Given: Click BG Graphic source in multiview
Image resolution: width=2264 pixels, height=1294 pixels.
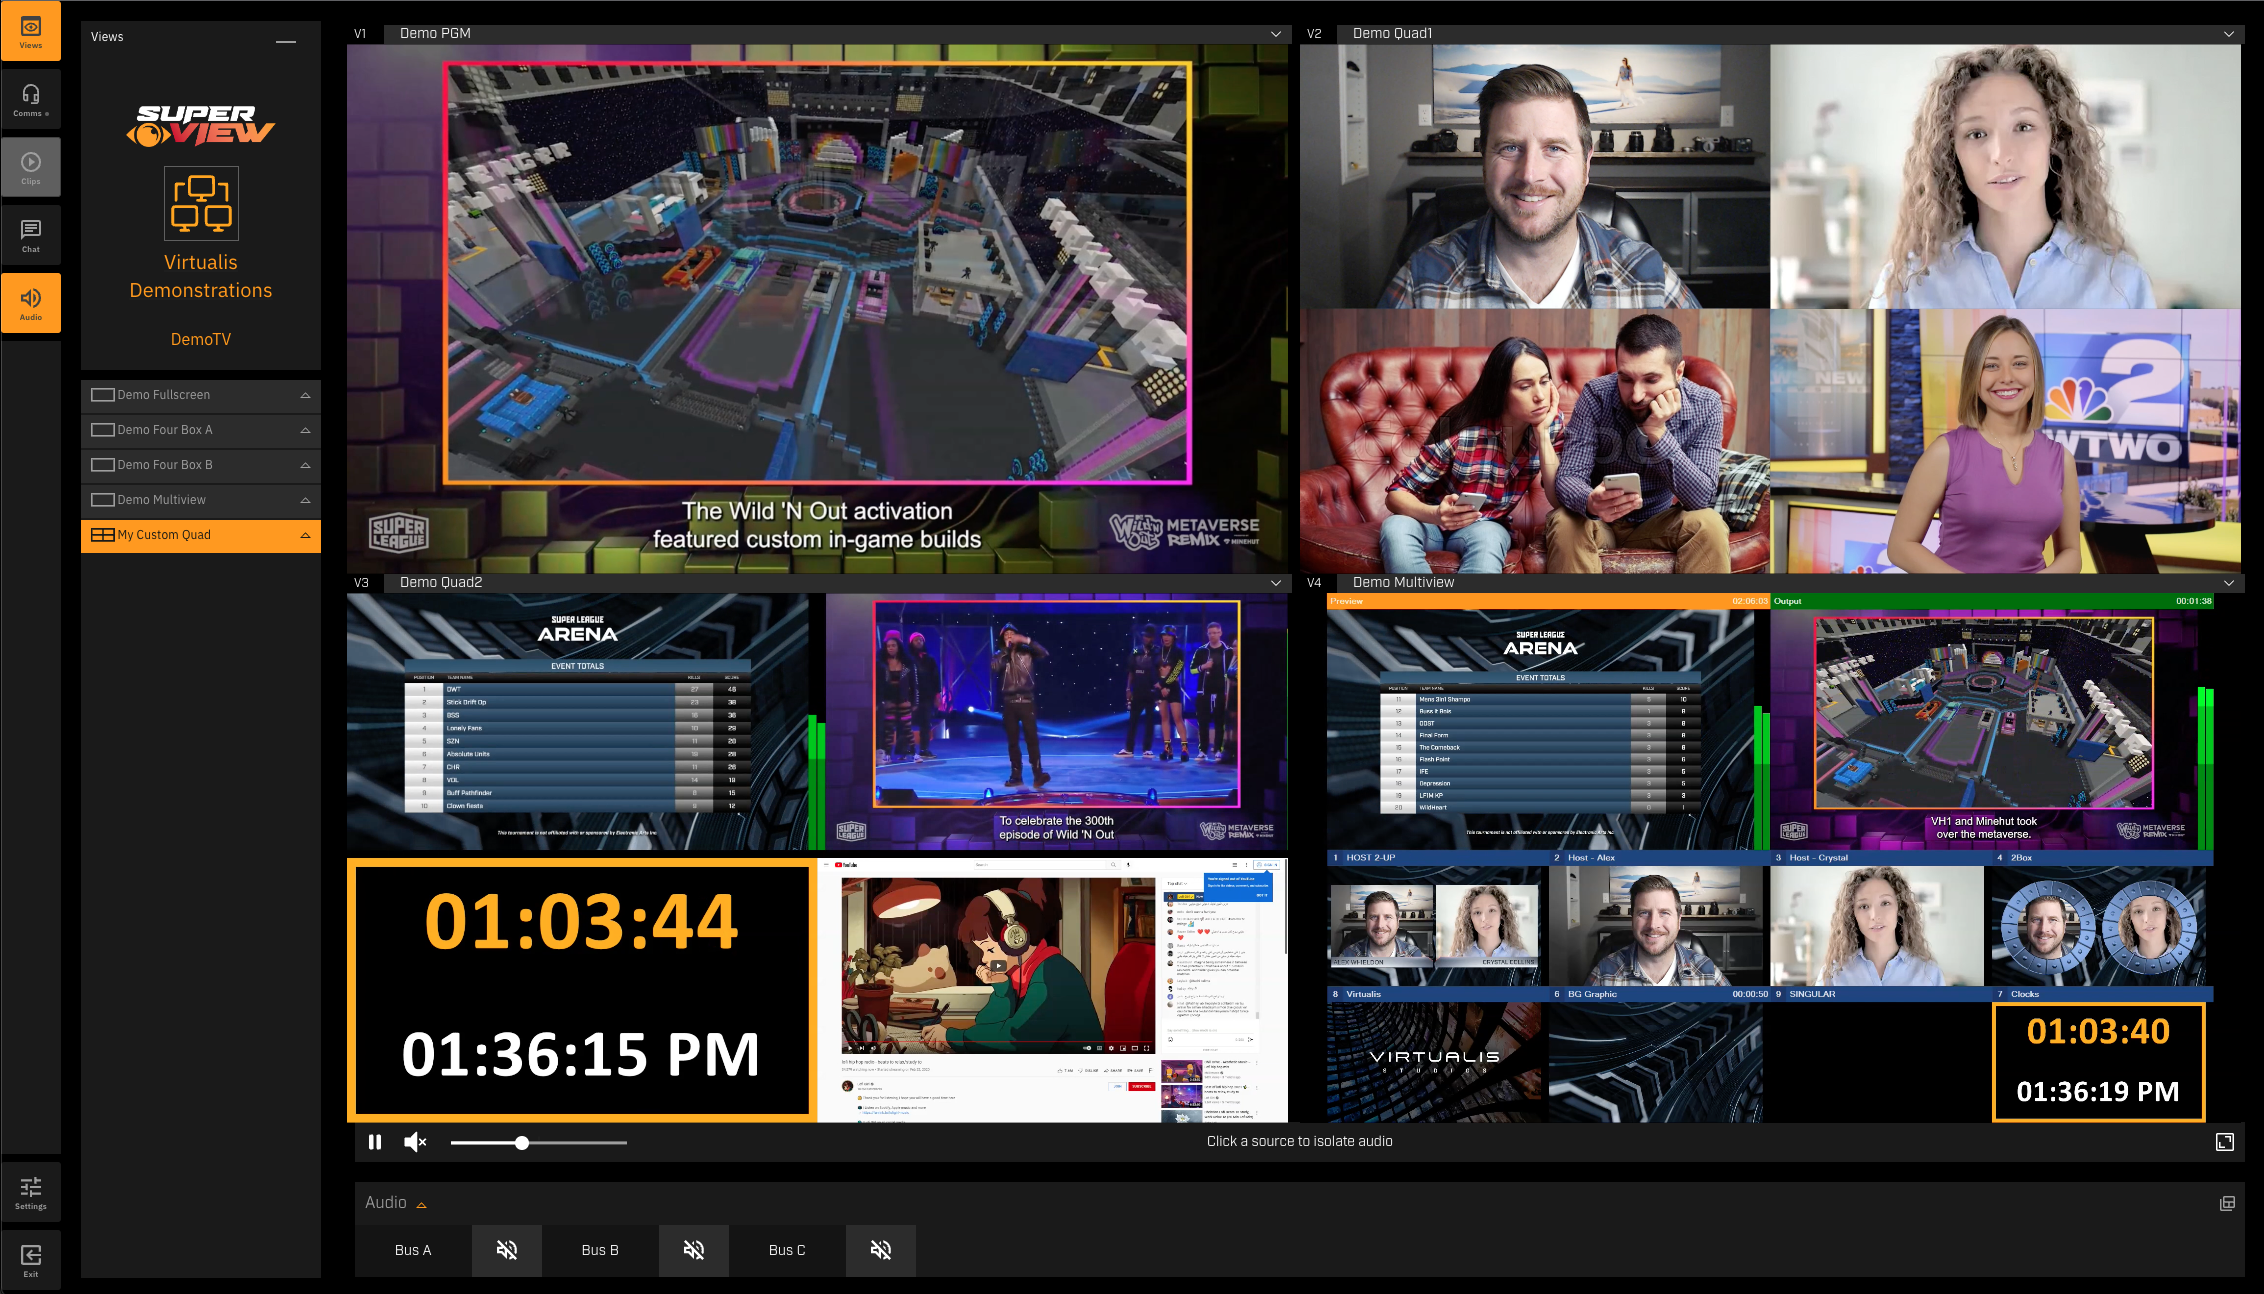Looking at the screenshot, I should pyautogui.click(x=1658, y=1055).
